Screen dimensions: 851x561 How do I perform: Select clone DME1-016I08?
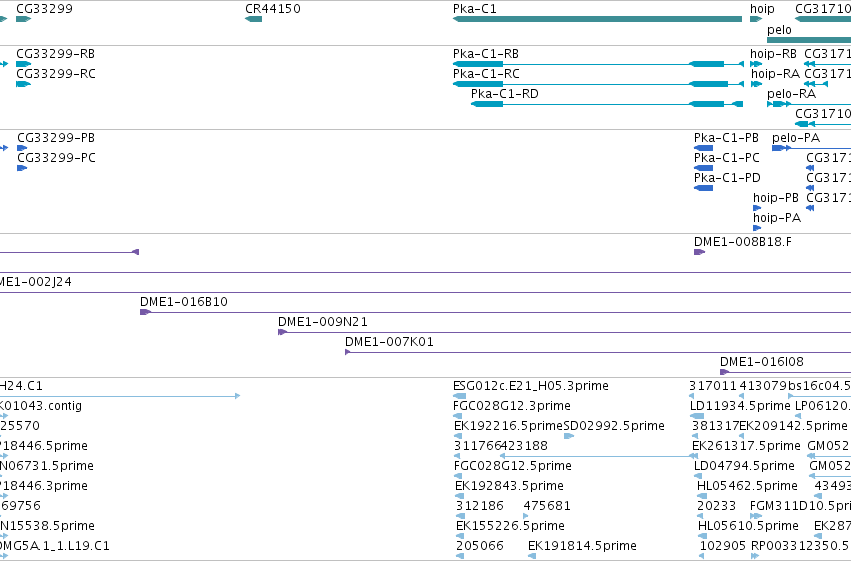[x=785, y=373]
